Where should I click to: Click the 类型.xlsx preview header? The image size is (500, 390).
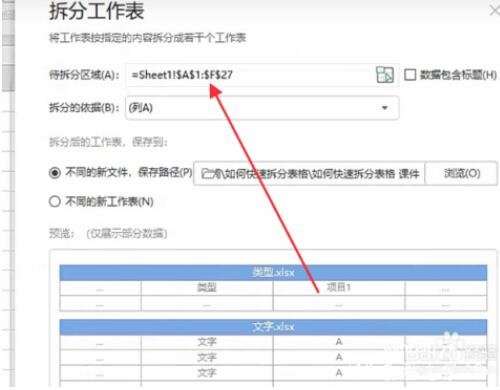[273, 273]
